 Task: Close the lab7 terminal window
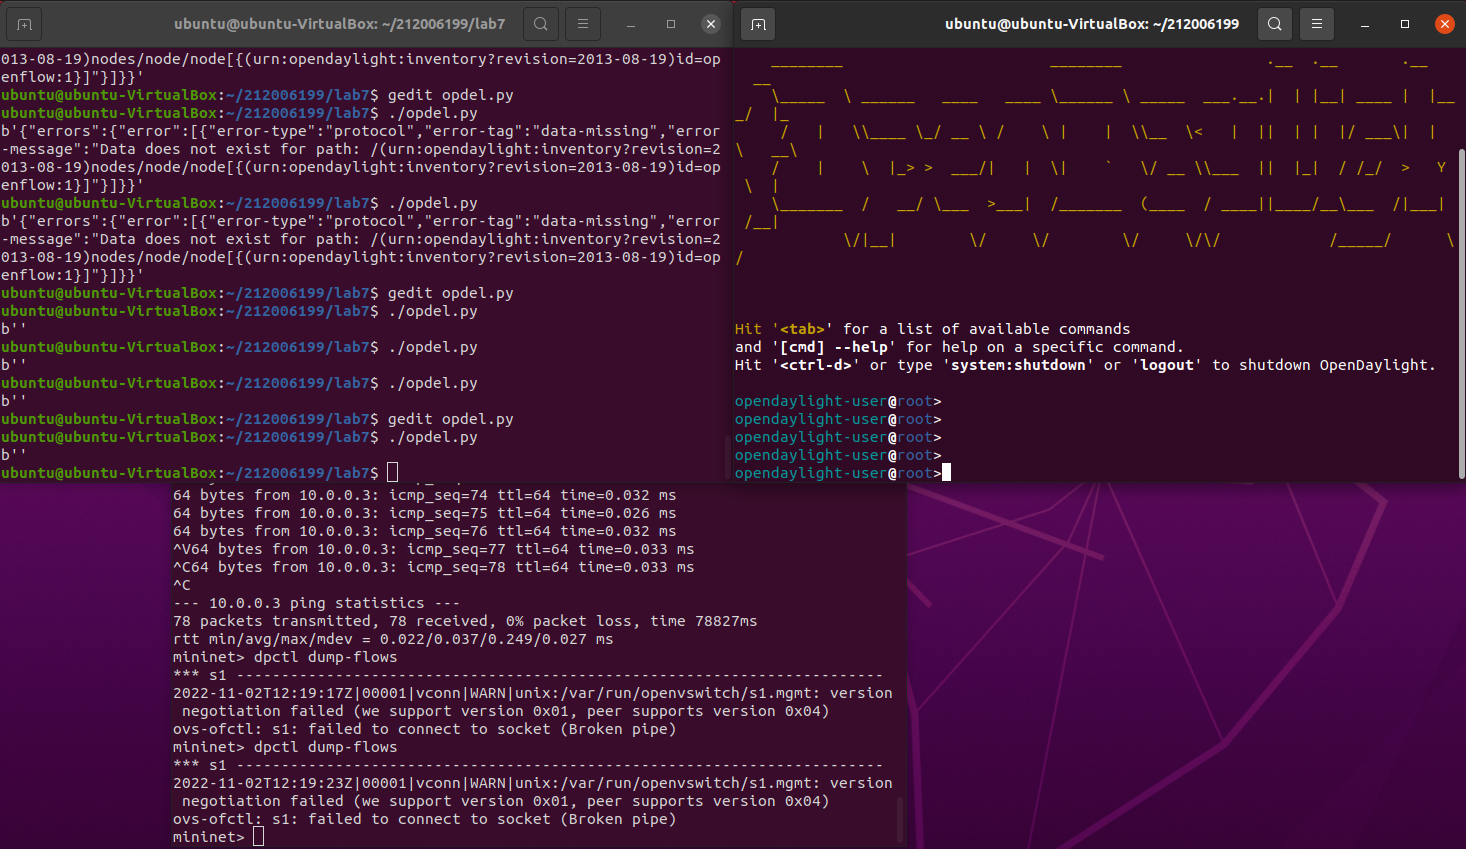[x=711, y=24]
